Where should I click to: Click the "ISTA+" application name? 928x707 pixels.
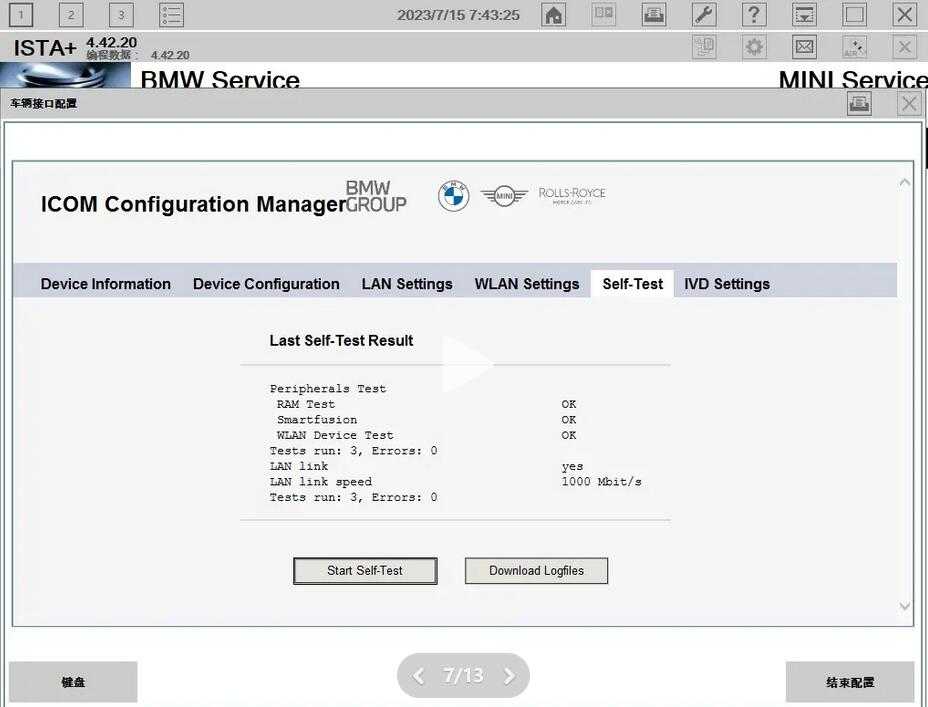click(45, 48)
